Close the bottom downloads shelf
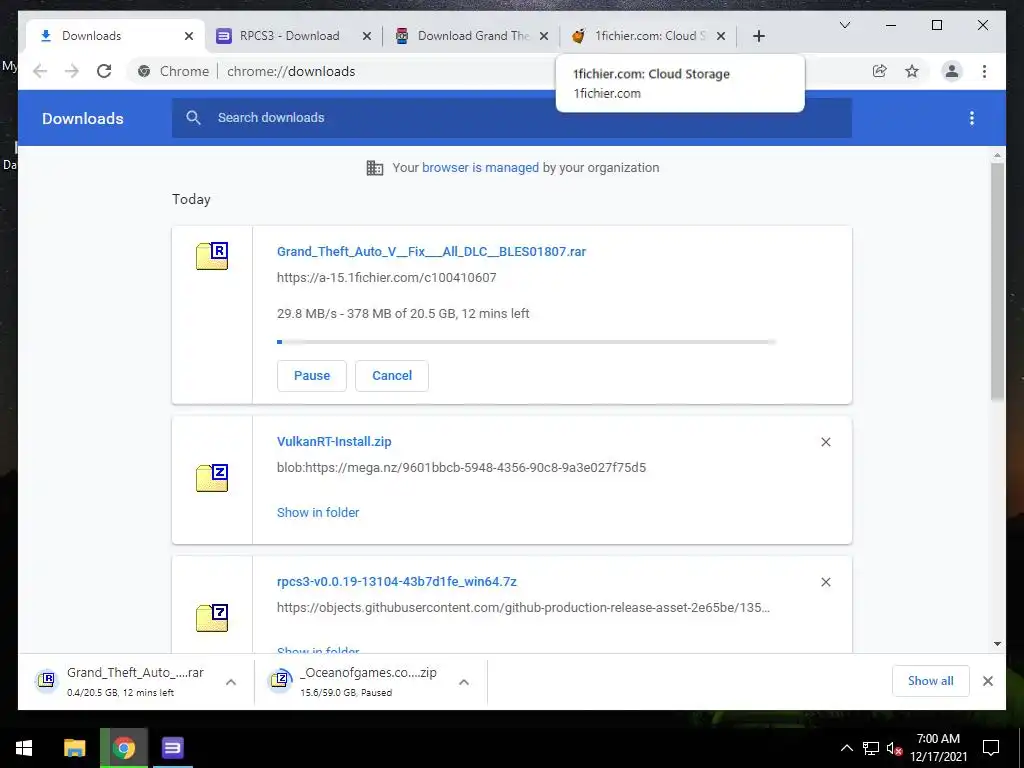Viewport: 1024px width, 768px height. (987, 681)
